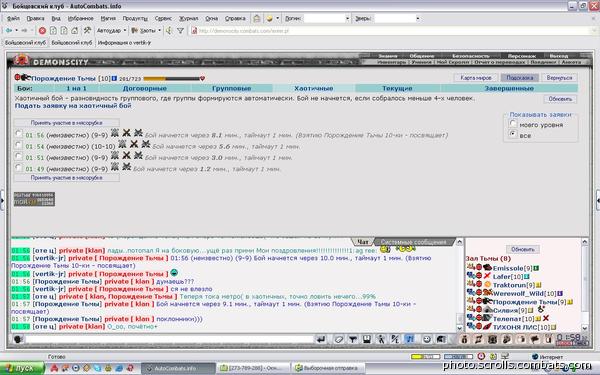Open the smiley emoticon picker in chat

[427, 339]
